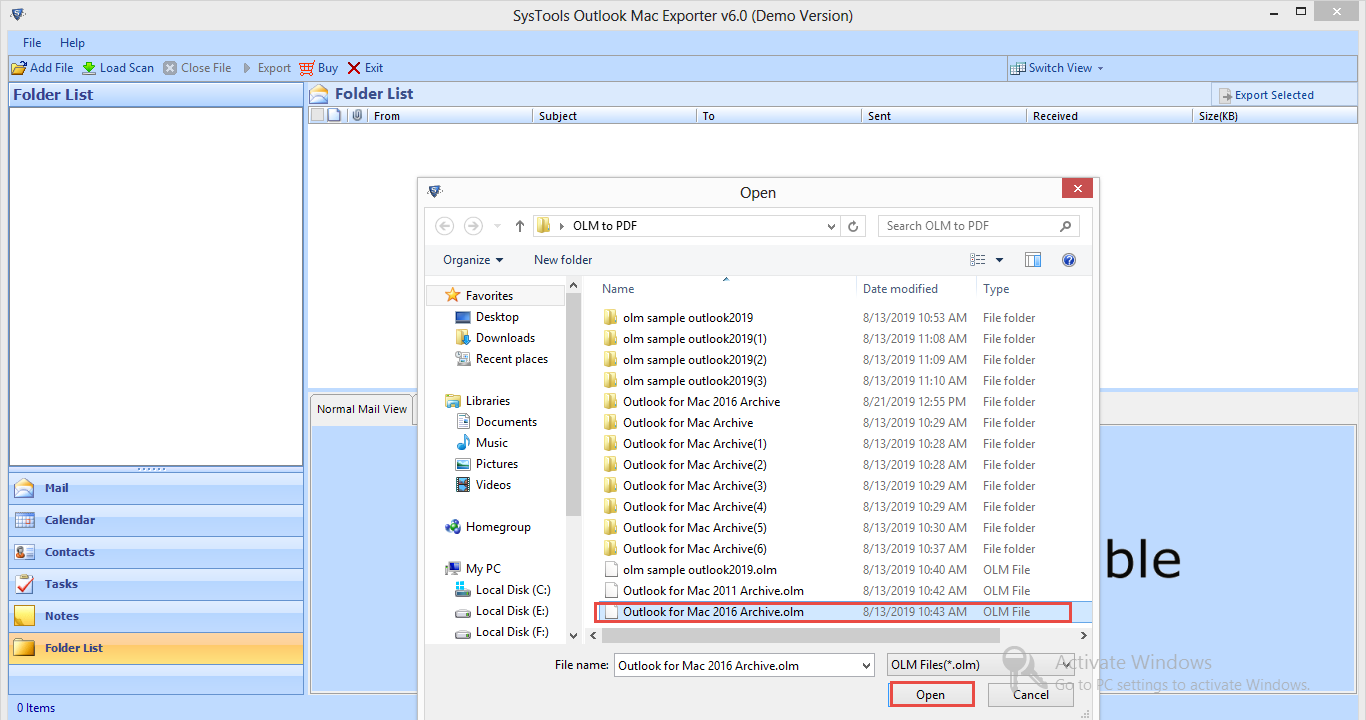Select the Music library

491,443
